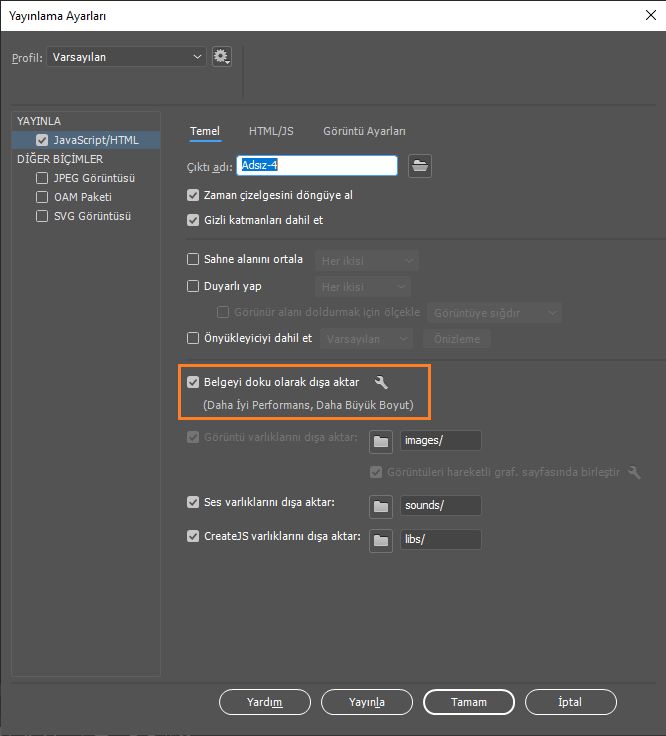Click the images/ path field
Viewport: 666px width, 736px height.
440,440
